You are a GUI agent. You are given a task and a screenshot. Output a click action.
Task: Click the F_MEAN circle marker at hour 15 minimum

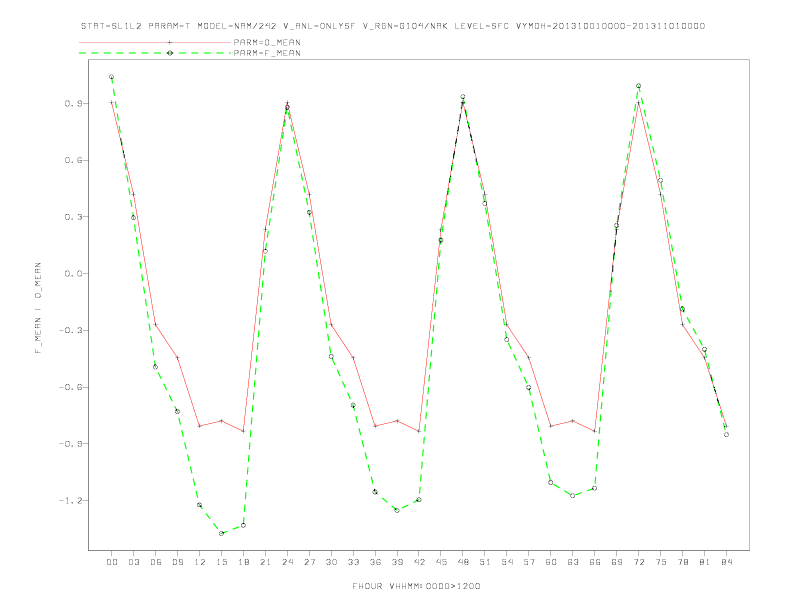[x=221, y=533]
